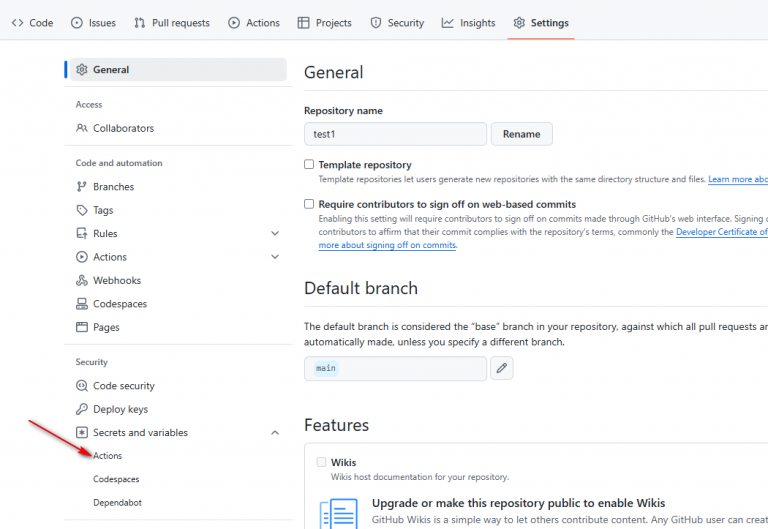Click the Collaborators people icon
Screen dimensions: 768x529
click(x=83, y=128)
